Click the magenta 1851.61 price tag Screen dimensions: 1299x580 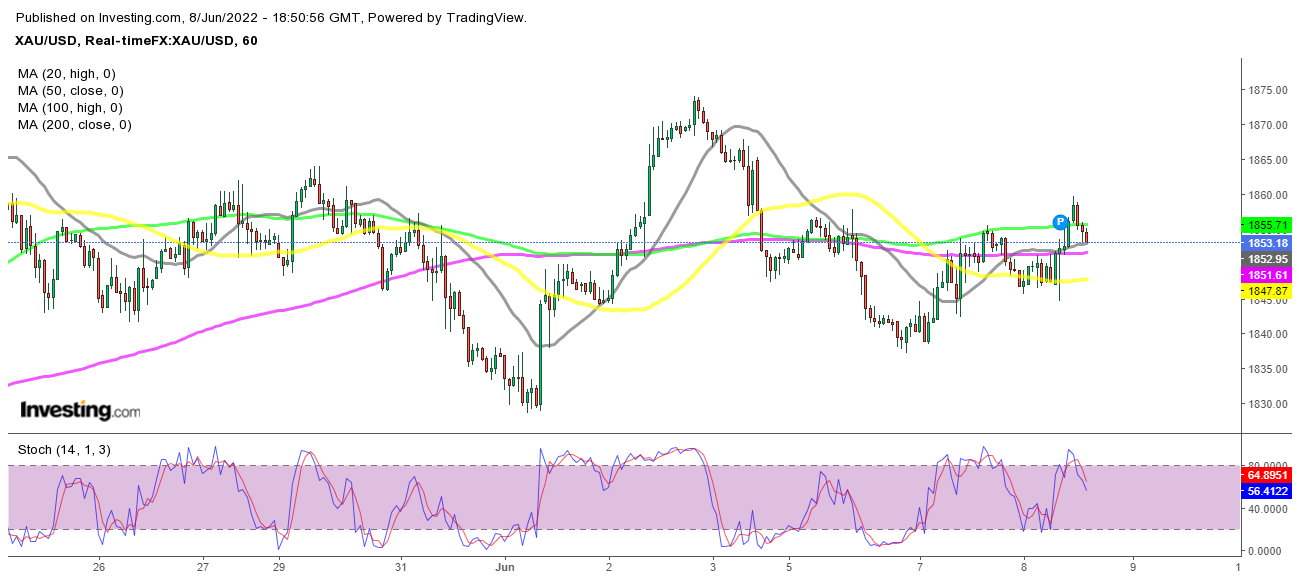pyautogui.click(x=1267, y=275)
